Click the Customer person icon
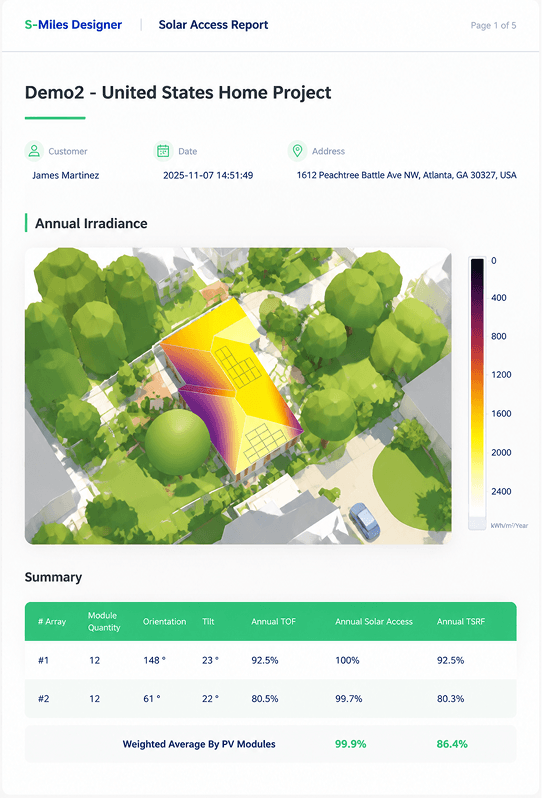542x798 pixels. coord(34,151)
